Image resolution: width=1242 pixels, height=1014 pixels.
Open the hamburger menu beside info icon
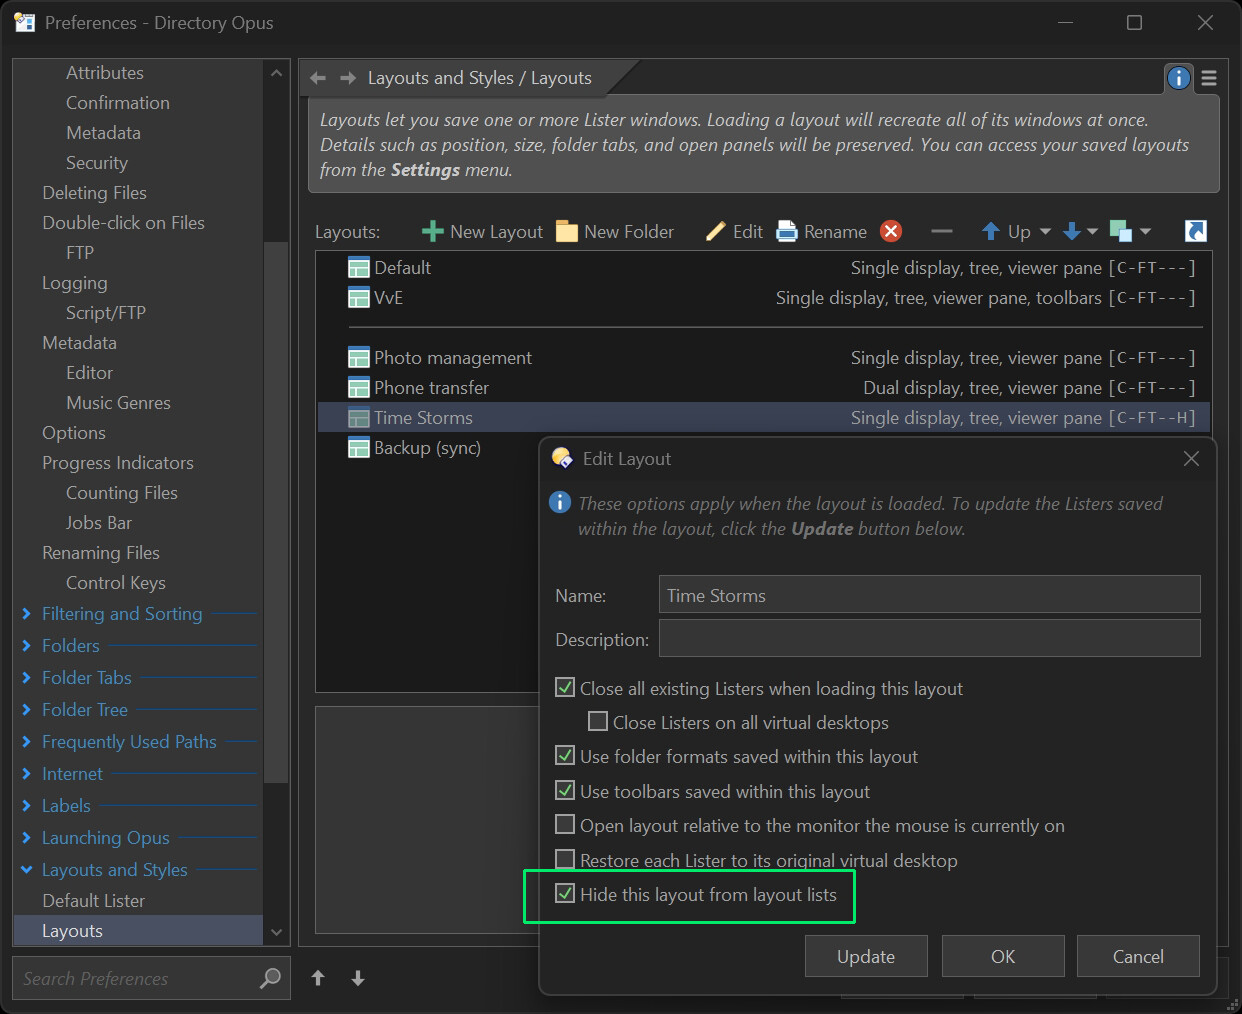tap(1209, 78)
